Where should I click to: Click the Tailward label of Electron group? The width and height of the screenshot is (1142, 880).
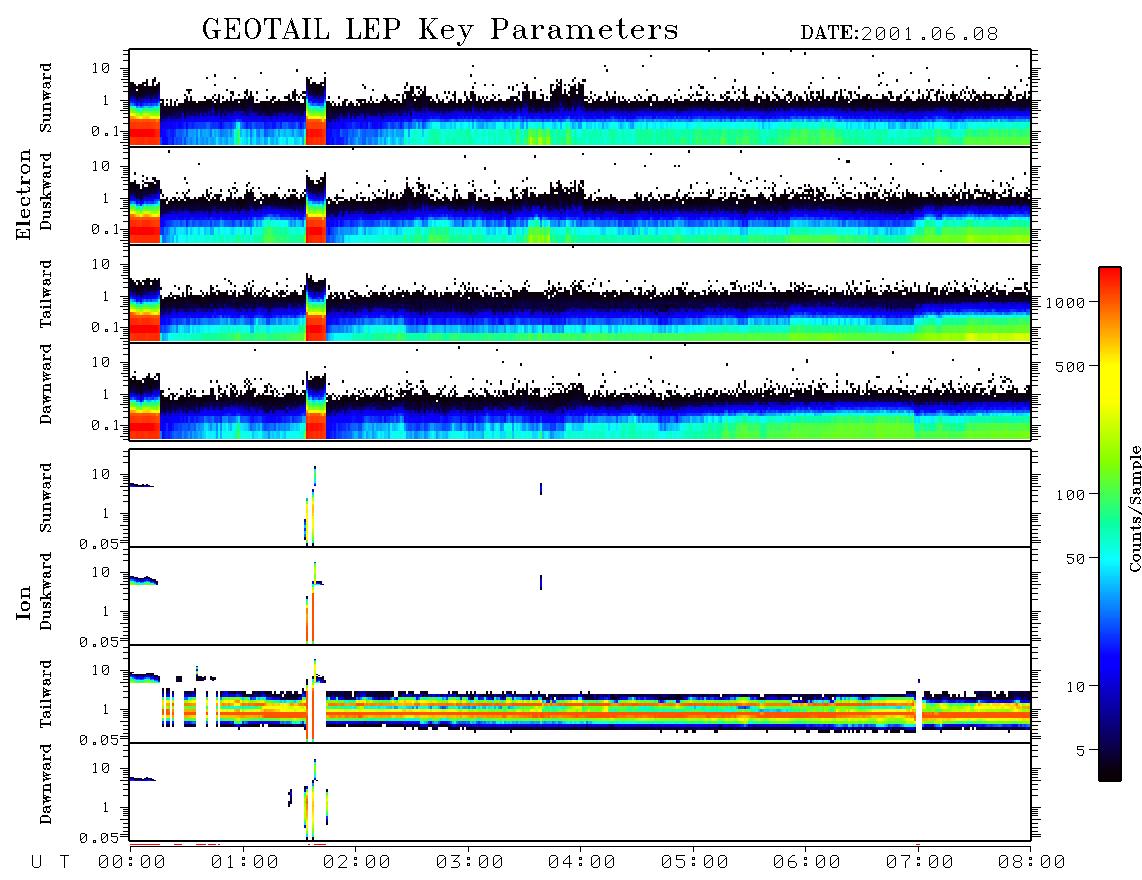pos(46,294)
